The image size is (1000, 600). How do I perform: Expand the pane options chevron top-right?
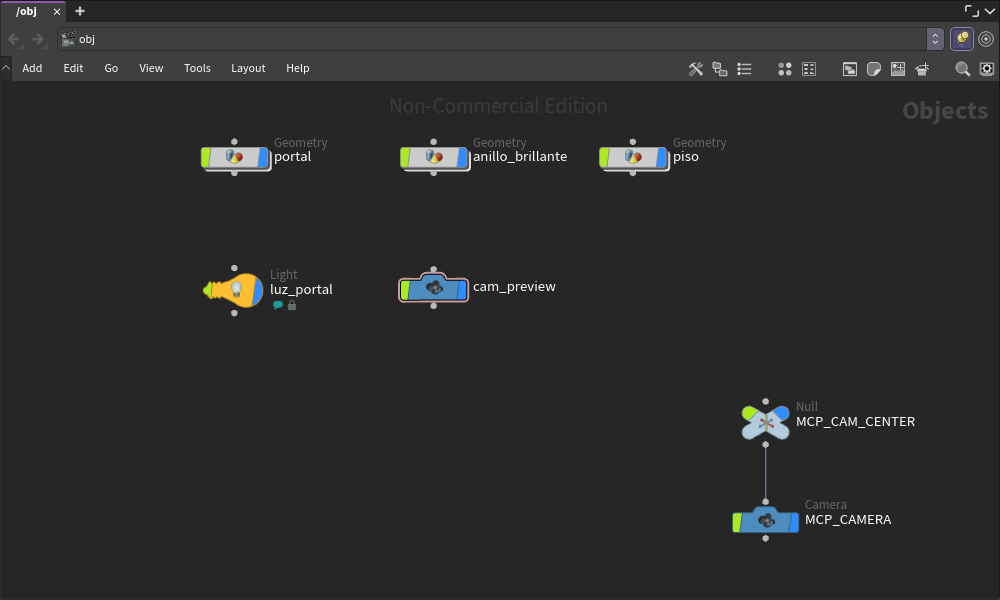(990, 11)
